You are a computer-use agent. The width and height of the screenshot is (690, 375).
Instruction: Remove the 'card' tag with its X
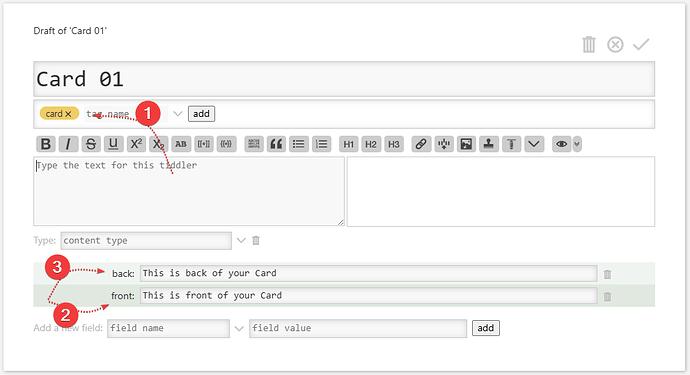(x=68, y=114)
